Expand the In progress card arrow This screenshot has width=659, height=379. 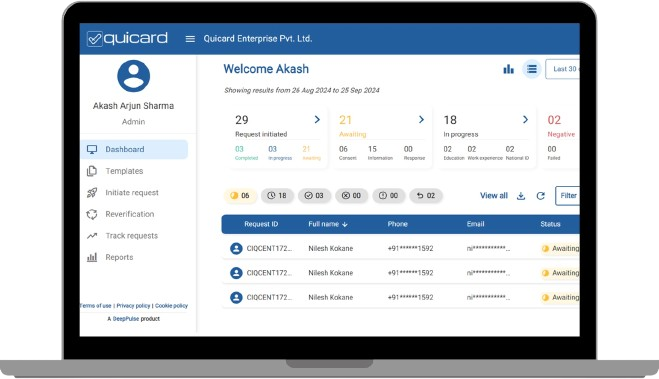pos(525,120)
